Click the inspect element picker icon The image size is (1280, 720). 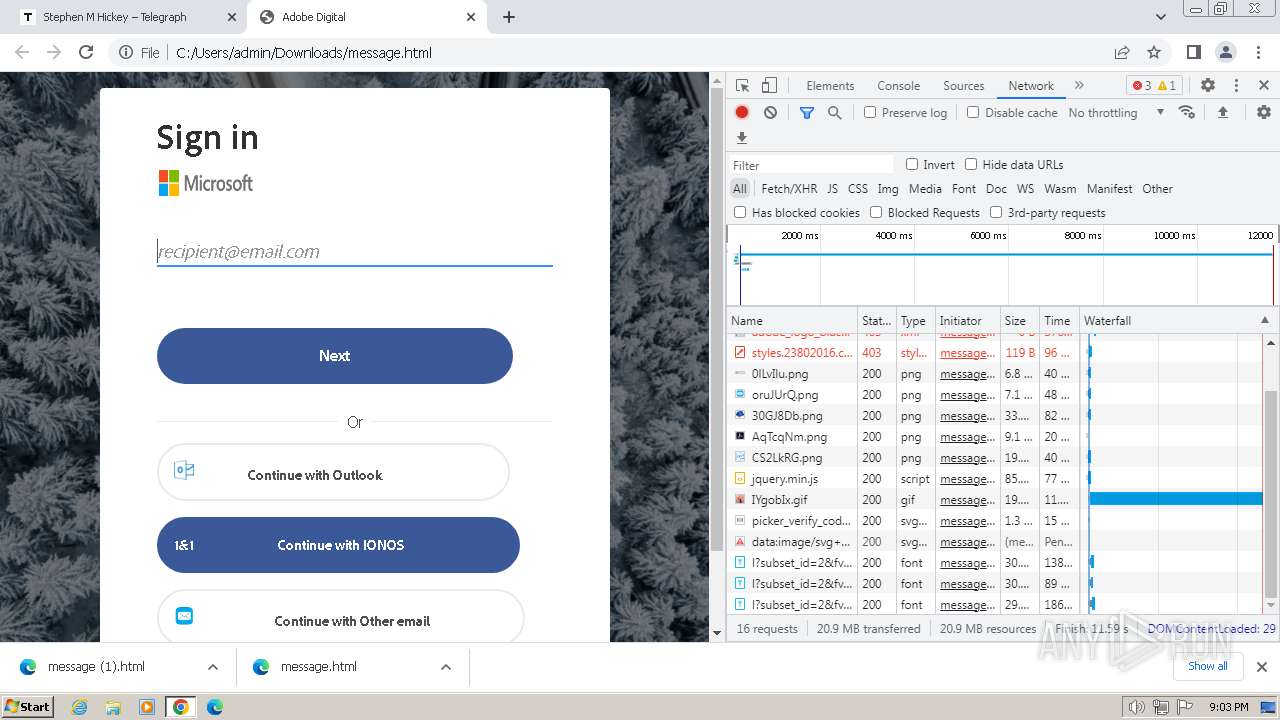click(x=742, y=86)
